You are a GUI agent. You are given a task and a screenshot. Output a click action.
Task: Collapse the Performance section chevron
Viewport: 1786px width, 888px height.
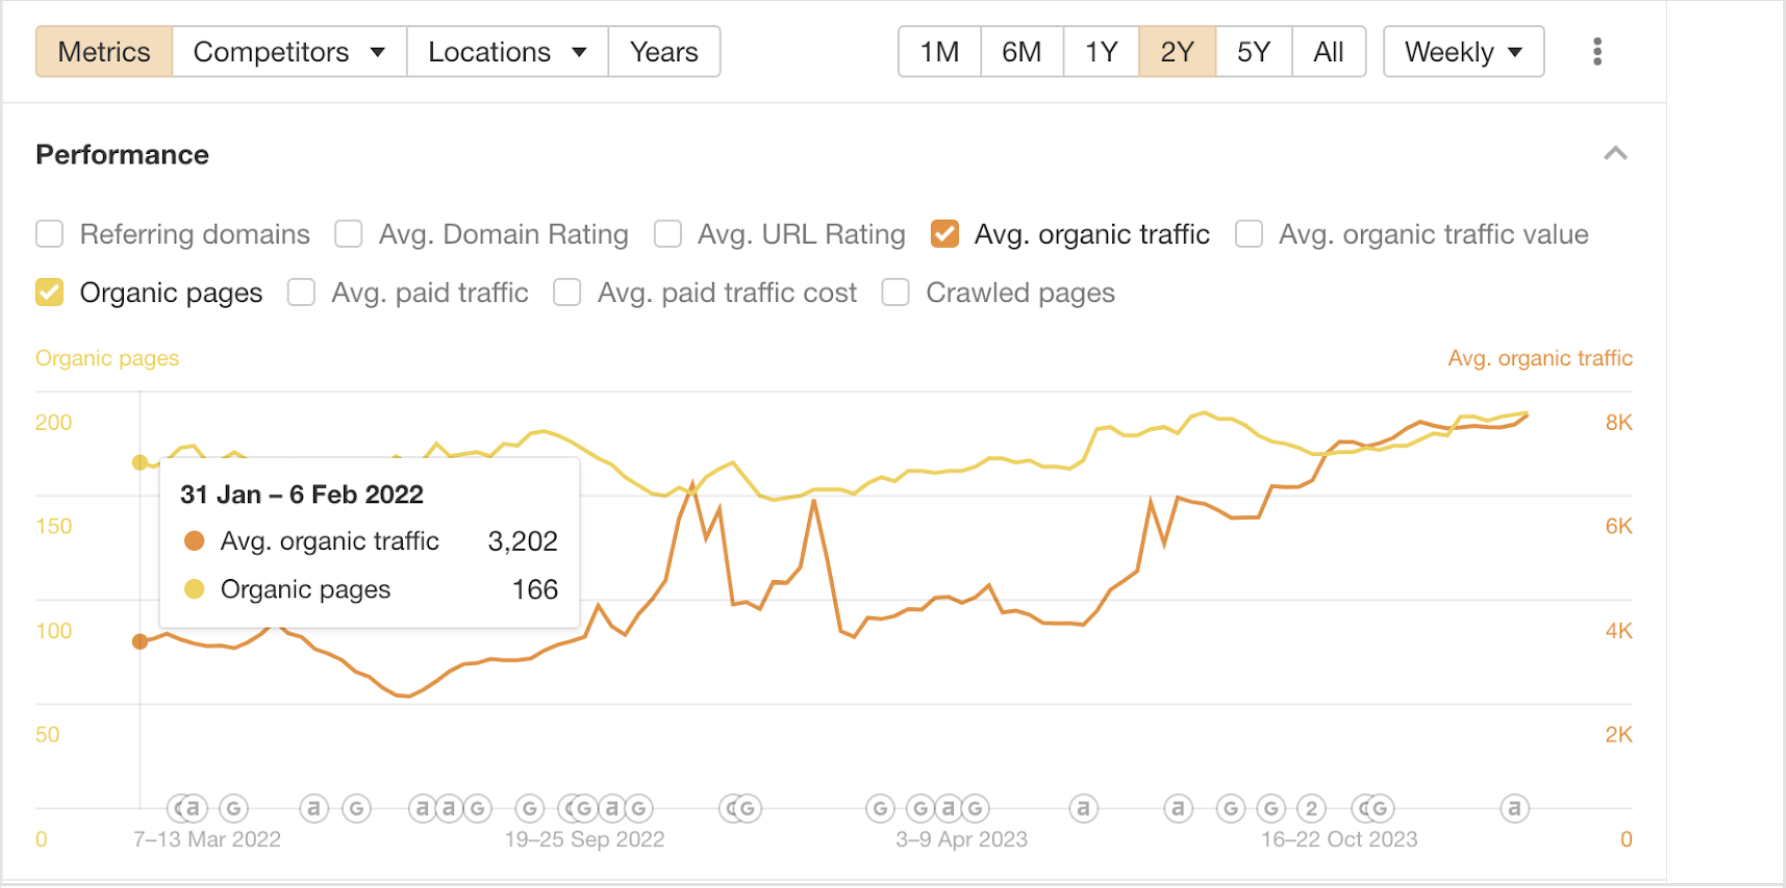[1615, 154]
